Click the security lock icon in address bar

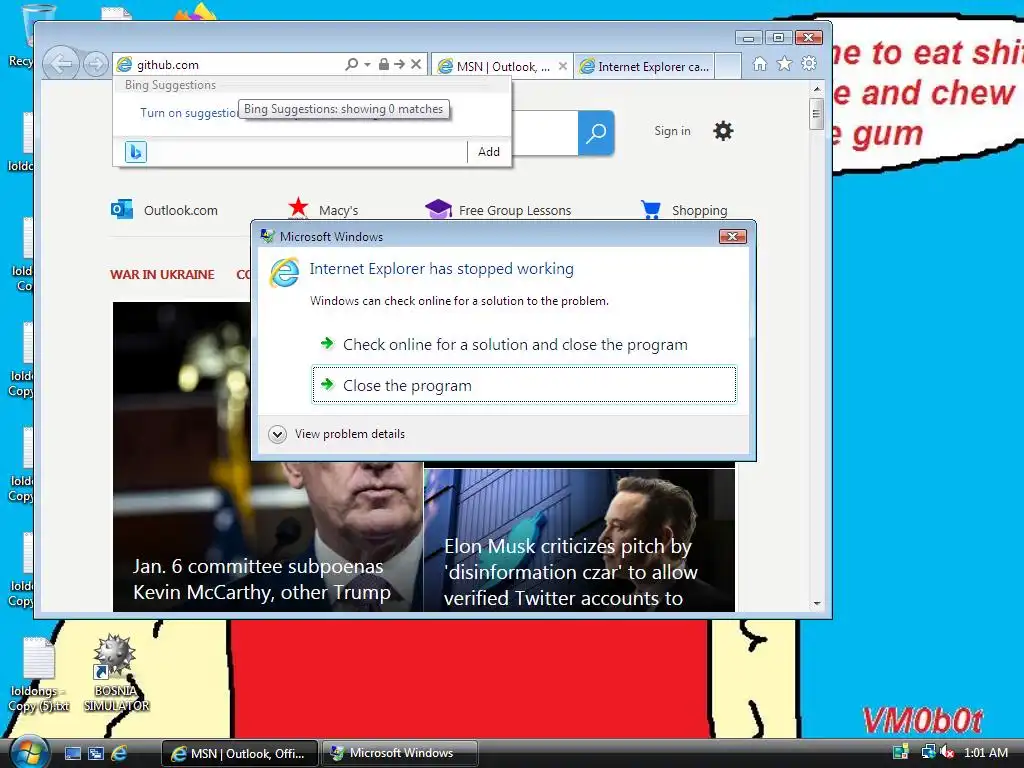(384, 64)
